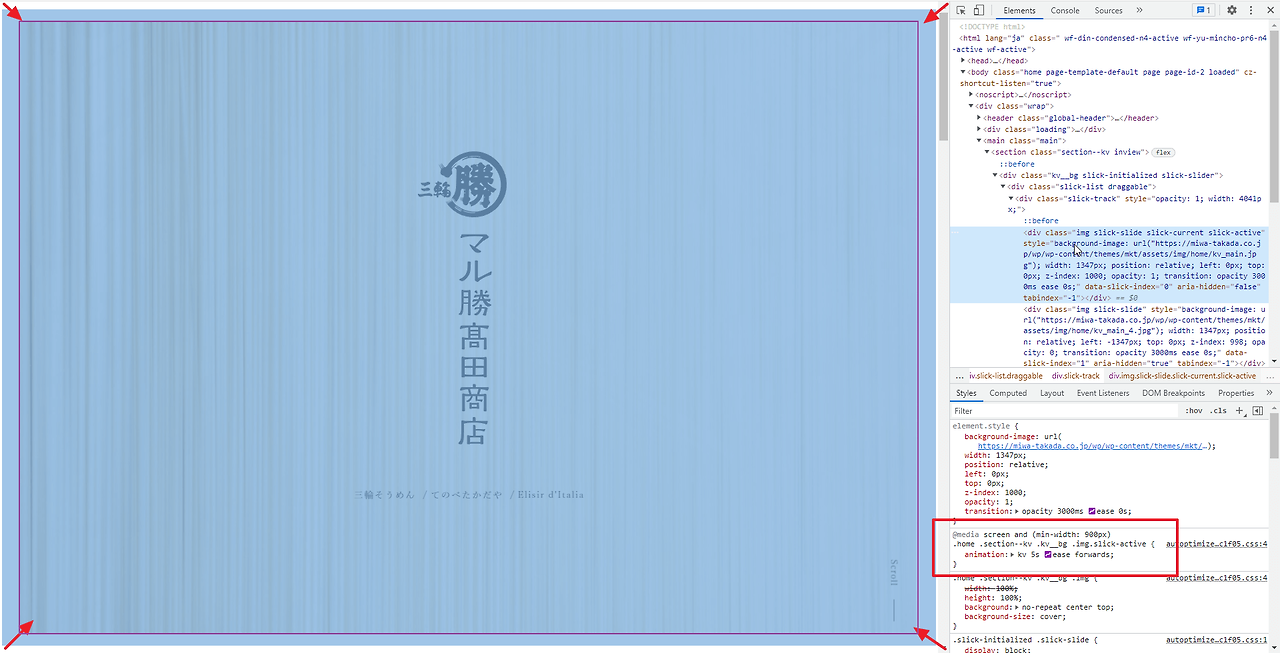Expand the animation shorthand triangle
Image resolution: width=1280 pixels, height=653 pixels.
tap(1013, 554)
